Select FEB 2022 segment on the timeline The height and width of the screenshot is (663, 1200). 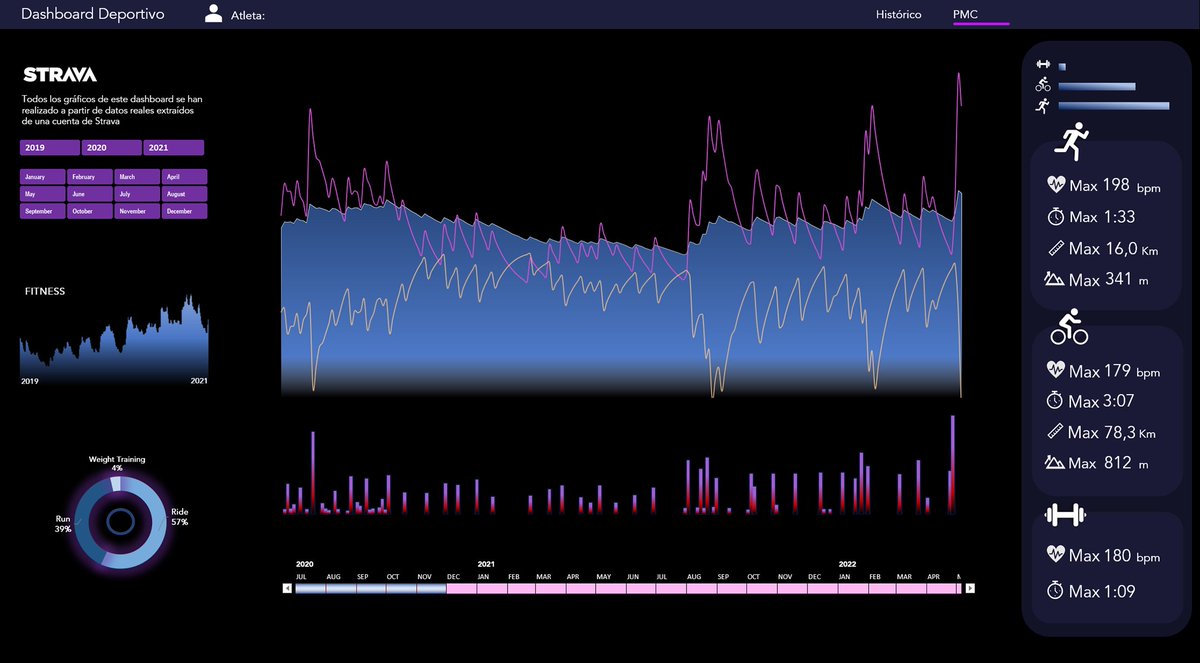pyautogui.click(x=883, y=589)
